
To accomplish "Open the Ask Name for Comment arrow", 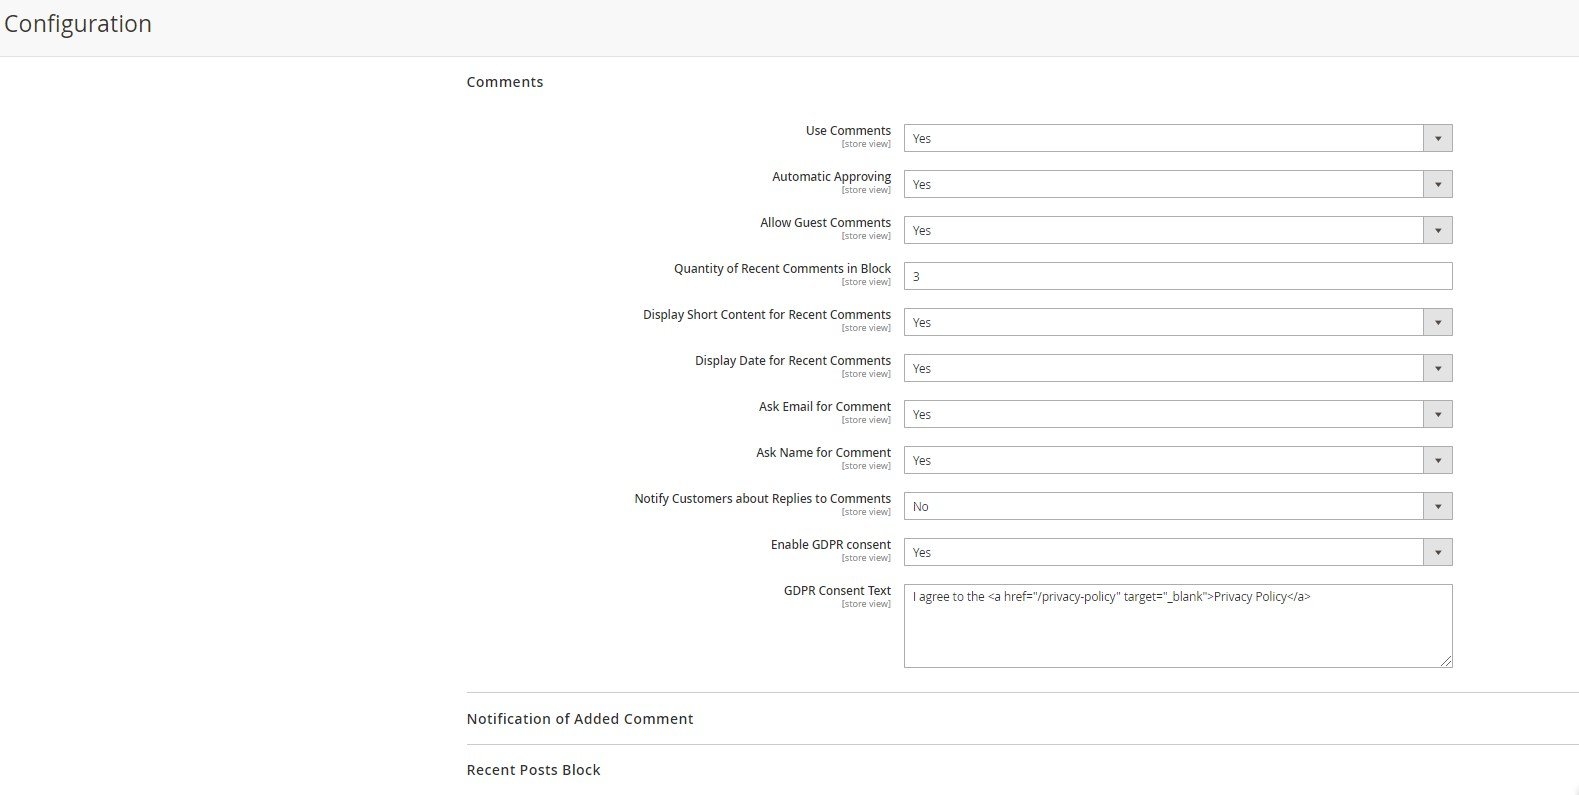I will (x=1437, y=460).
